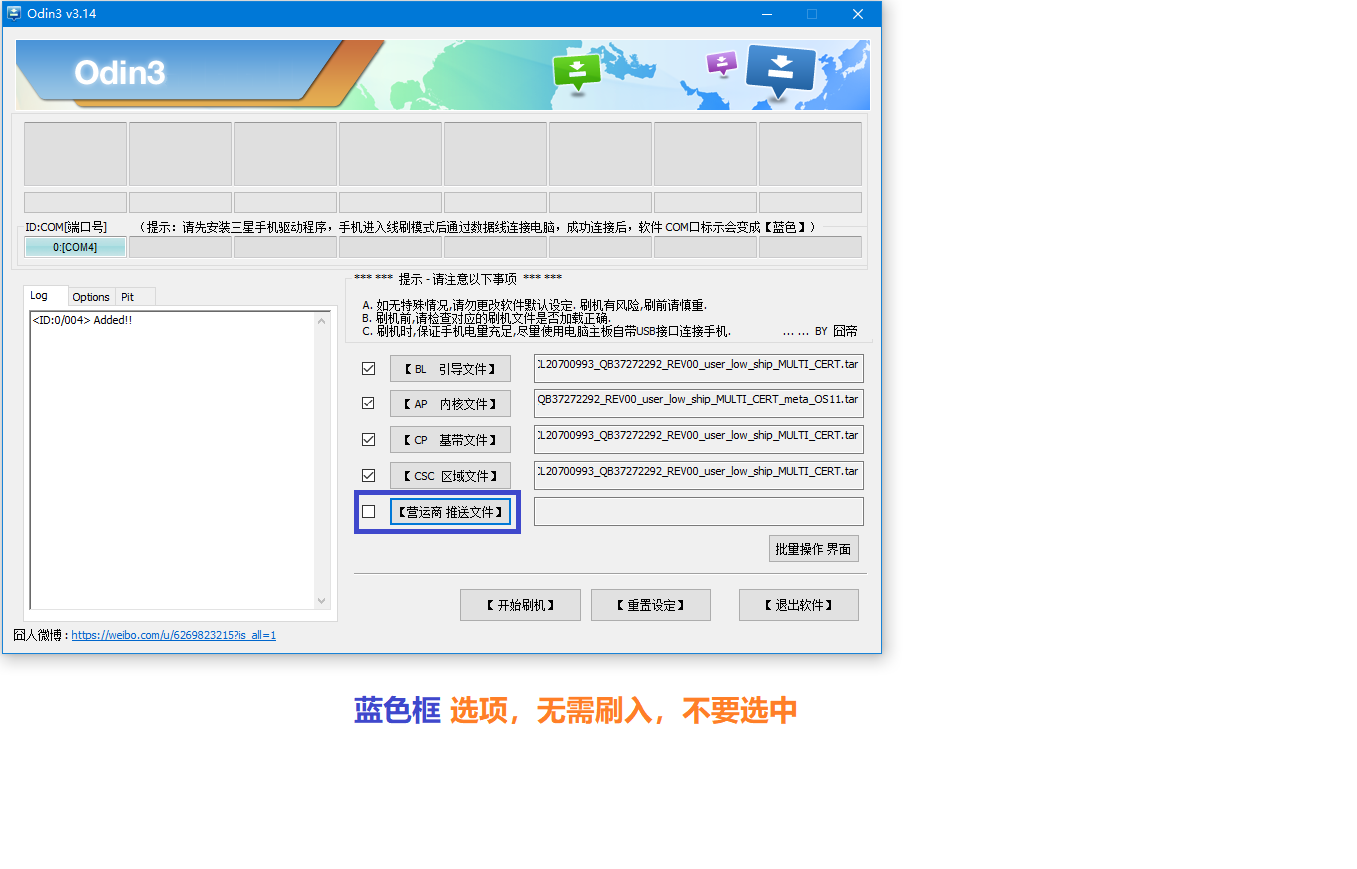Switch to the Log tab
This screenshot has width=1357, height=869.
click(x=46, y=296)
